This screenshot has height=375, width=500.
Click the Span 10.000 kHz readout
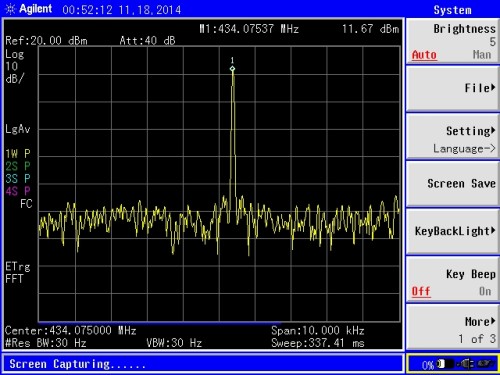point(318,330)
